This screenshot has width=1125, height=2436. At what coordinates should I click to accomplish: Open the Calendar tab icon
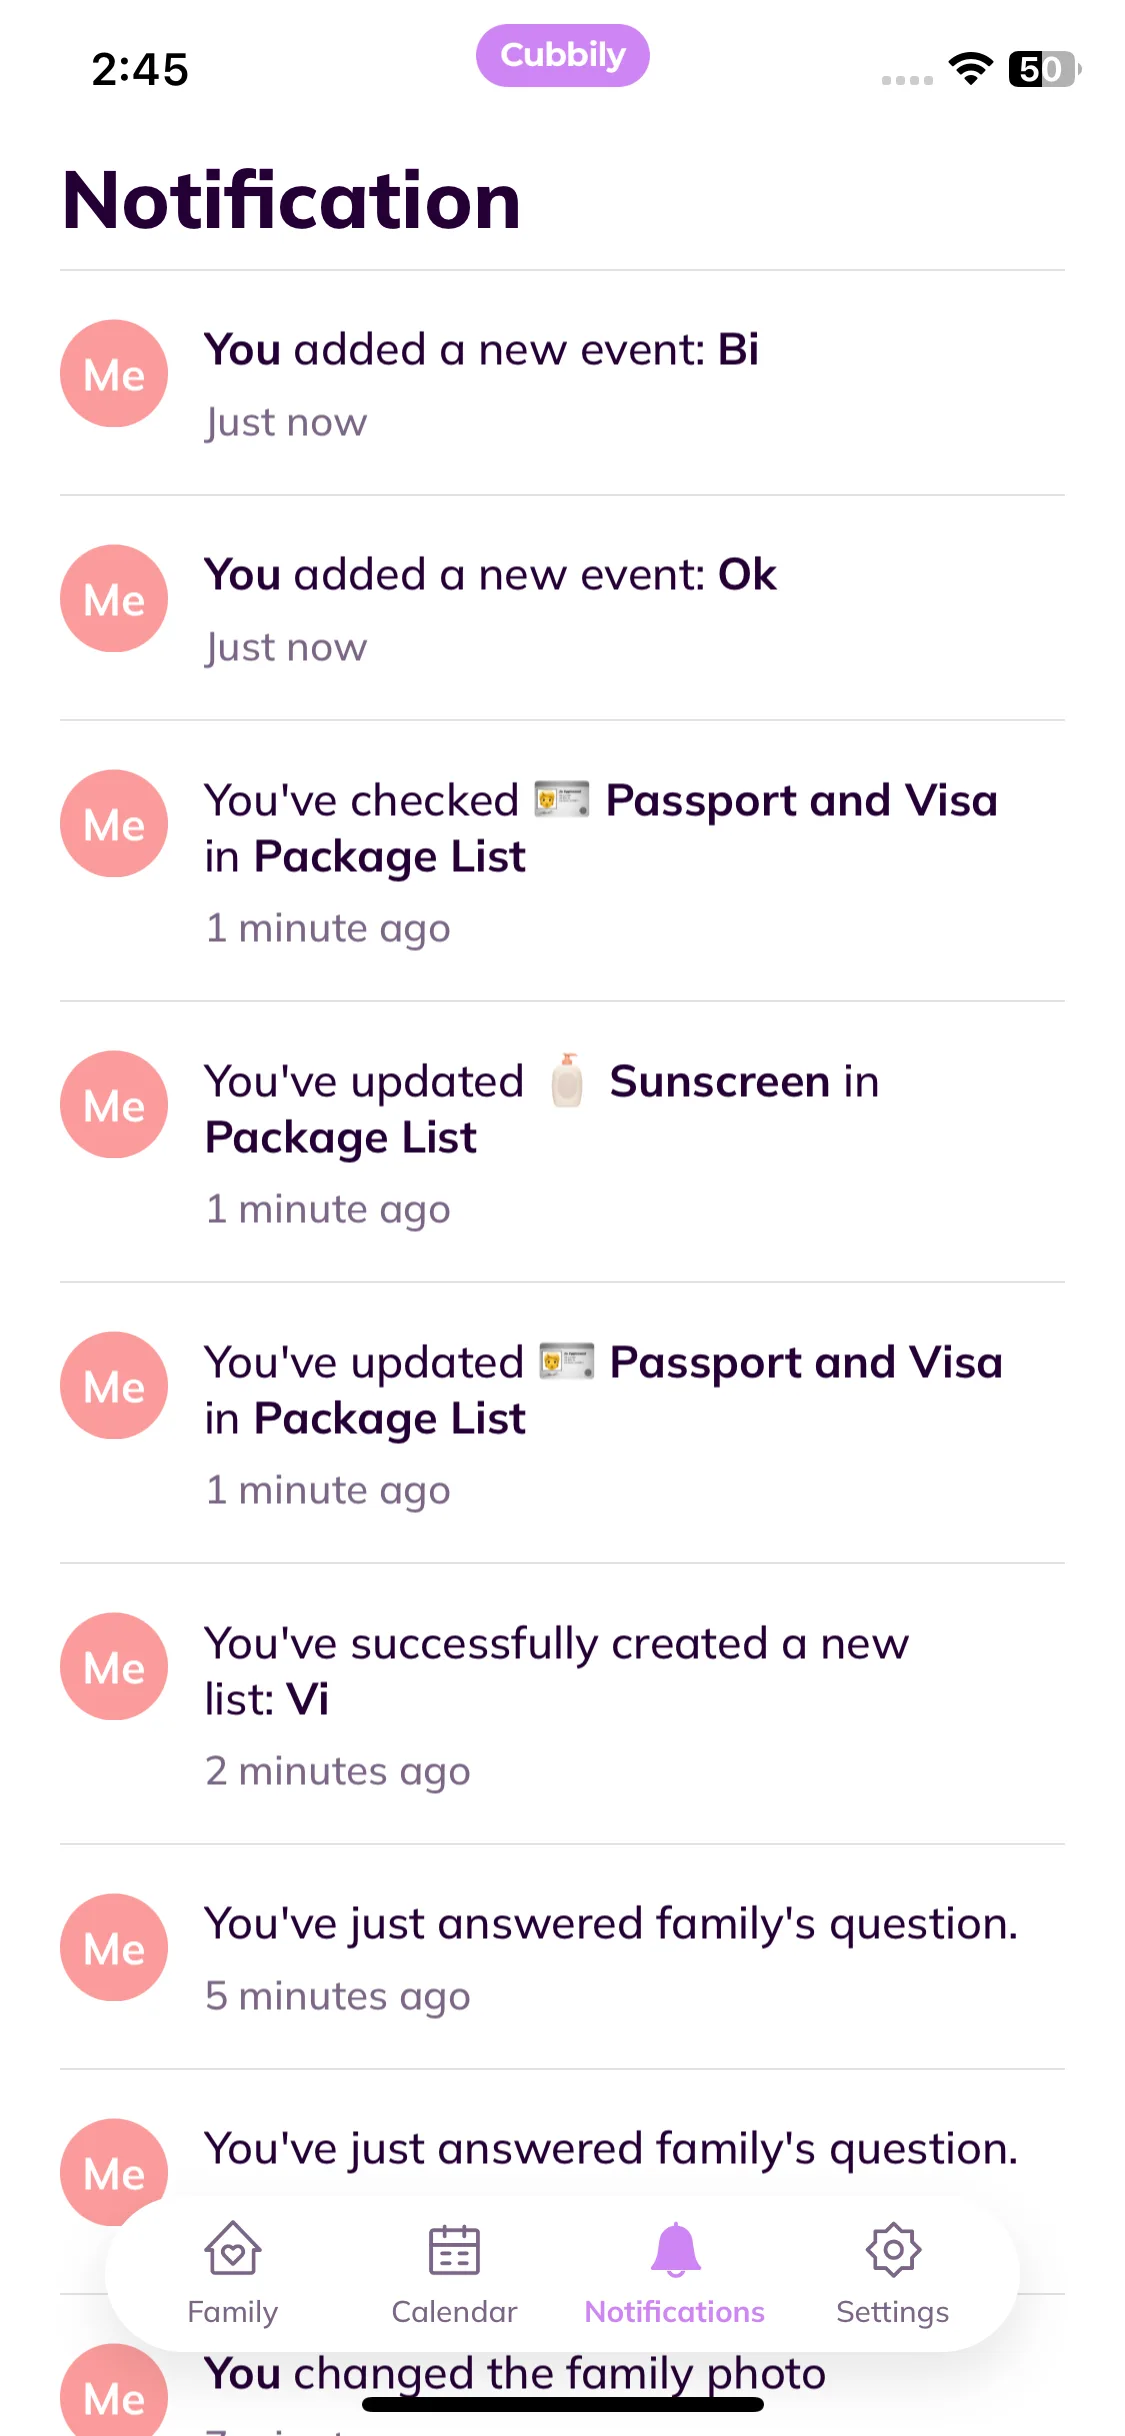454,2251
